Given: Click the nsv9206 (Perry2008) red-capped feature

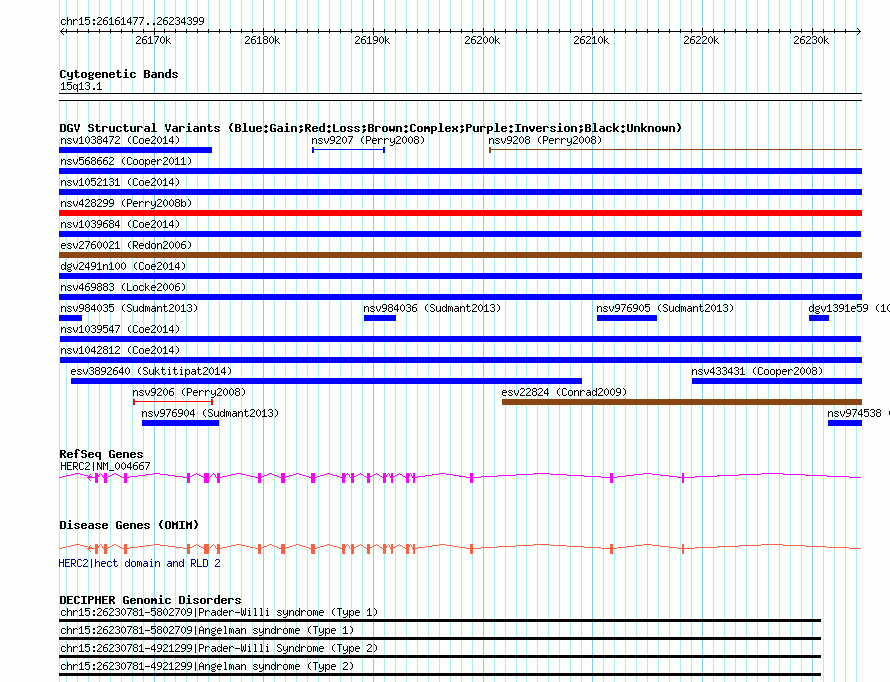Looking at the screenshot, I should click(144, 402).
